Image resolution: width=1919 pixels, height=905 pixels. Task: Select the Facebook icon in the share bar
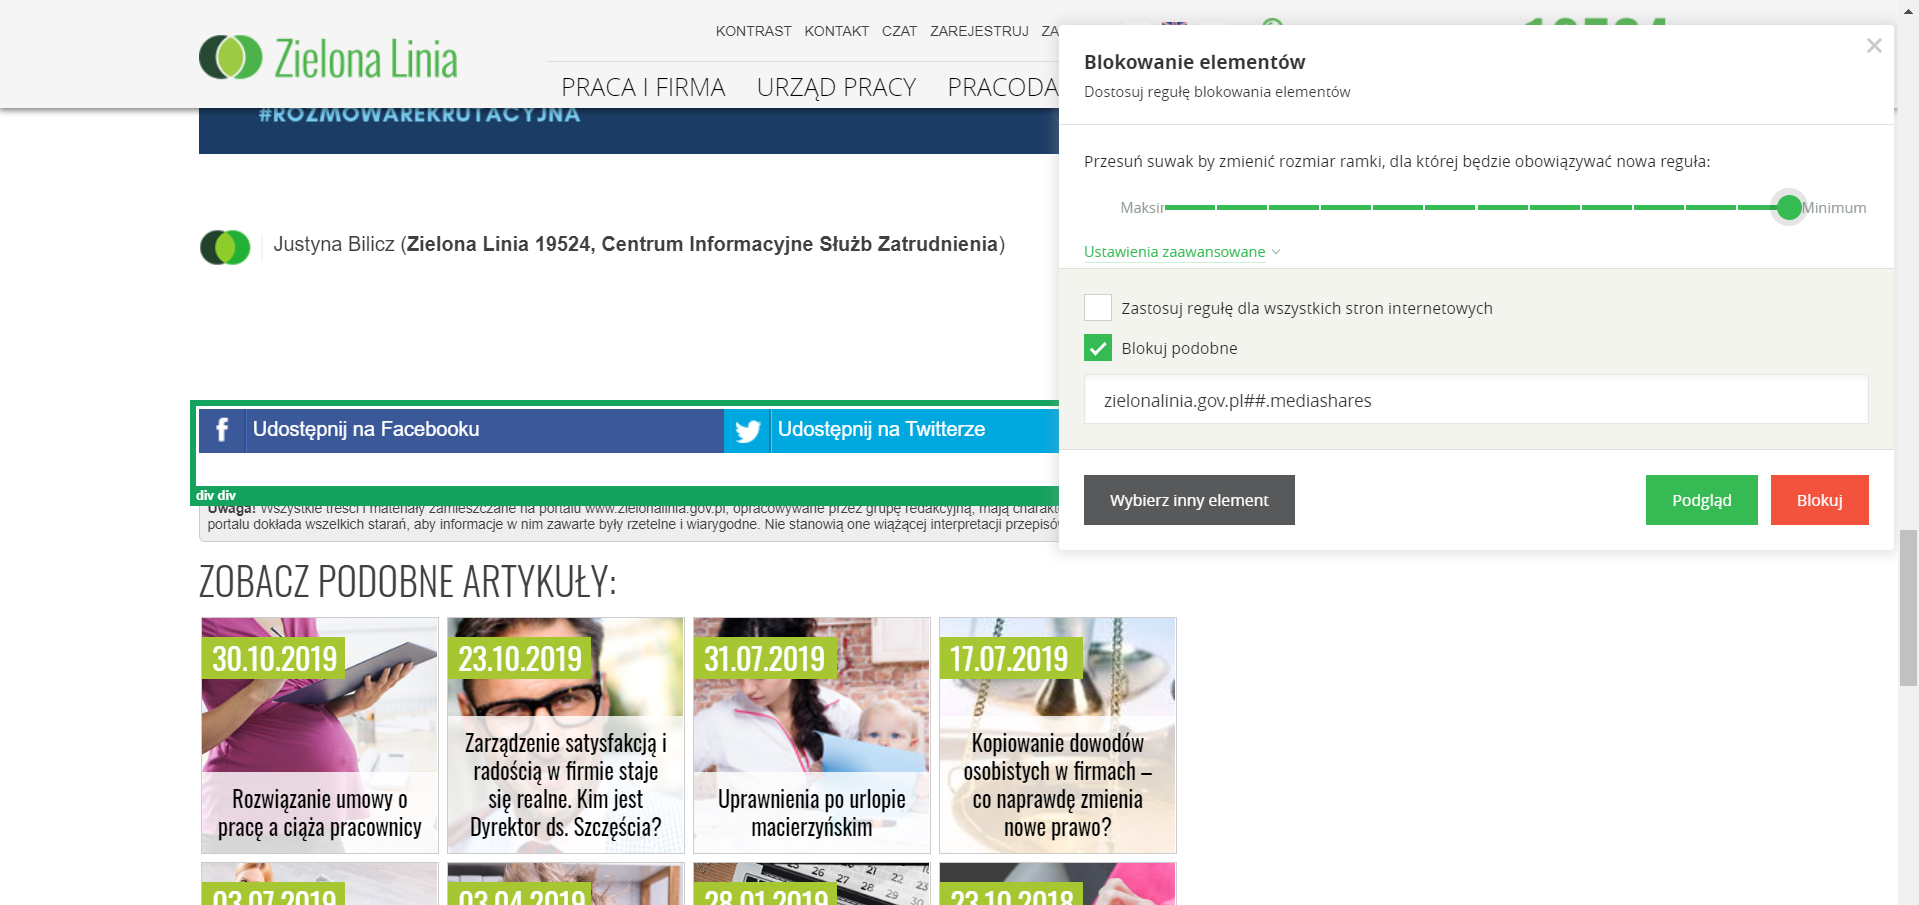(x=221, y=430)
